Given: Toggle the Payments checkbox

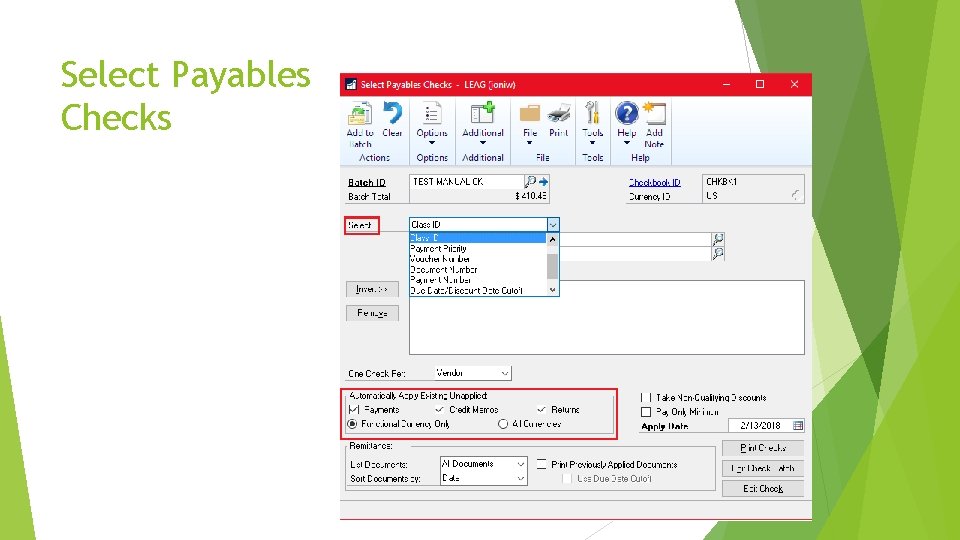Looking at the screenshot, I should tap(354, 410).
